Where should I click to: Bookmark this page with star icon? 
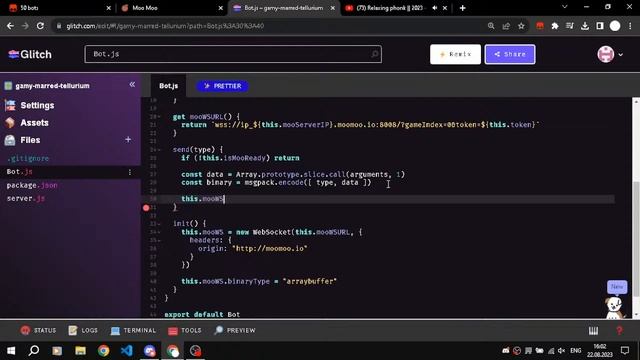[x=521, y=26]
